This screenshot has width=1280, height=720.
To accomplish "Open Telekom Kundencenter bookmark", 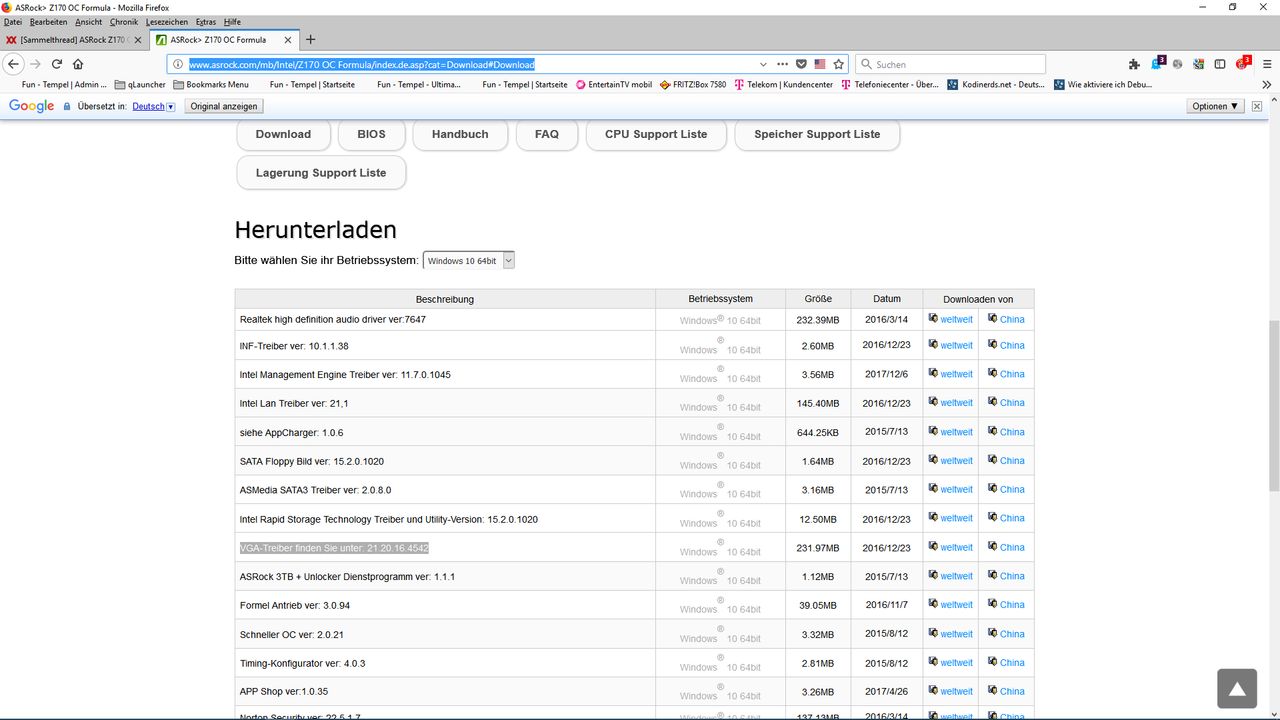I will tap(783, 85).
